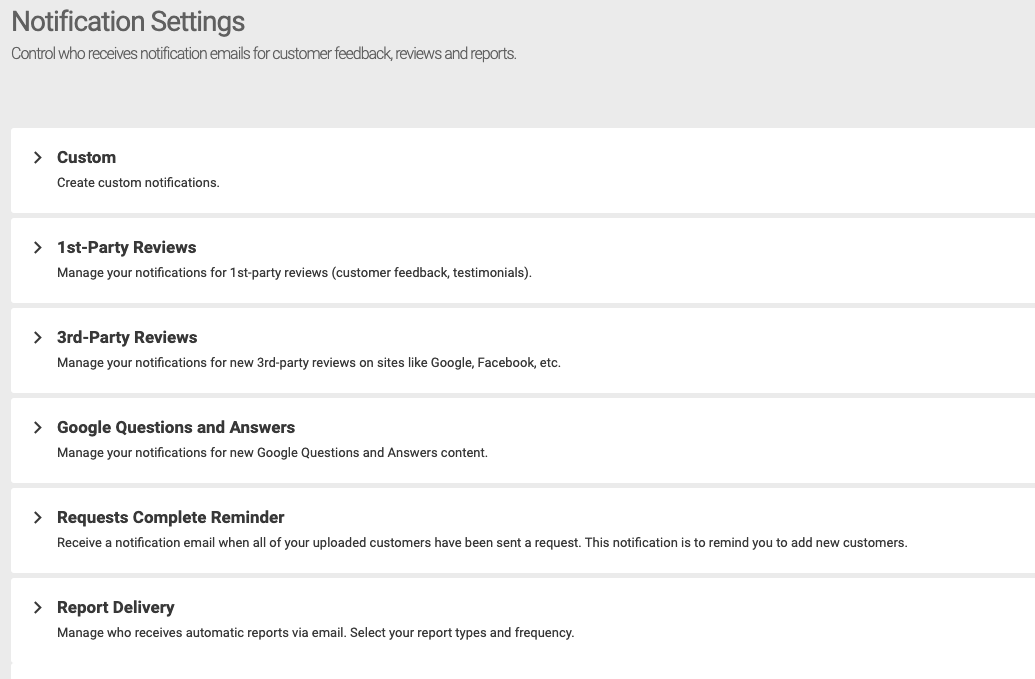Select Custom from the notification settings list
Image resolution: width=1035 pixels, height=679 pixels.
pyautogui.click(x=86, y=157)
